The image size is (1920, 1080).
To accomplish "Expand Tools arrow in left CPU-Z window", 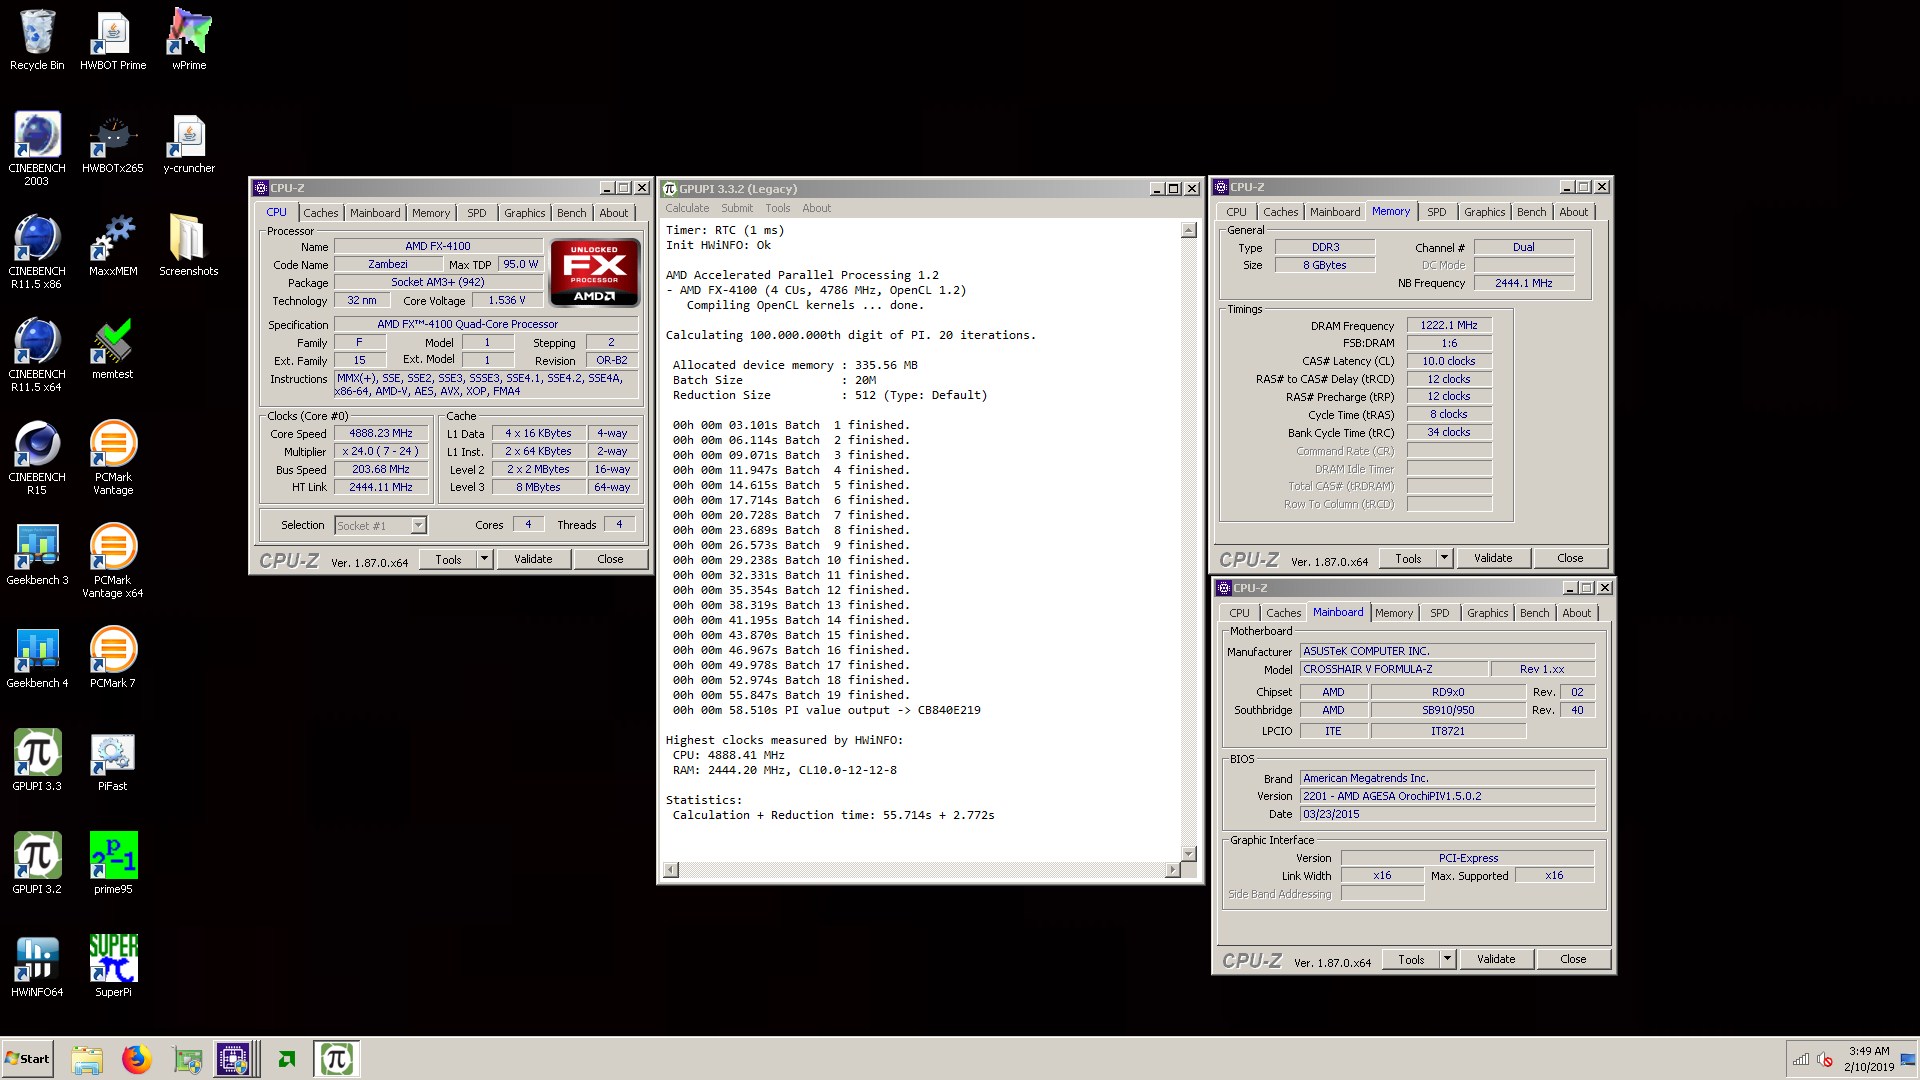I will (485, 559).
